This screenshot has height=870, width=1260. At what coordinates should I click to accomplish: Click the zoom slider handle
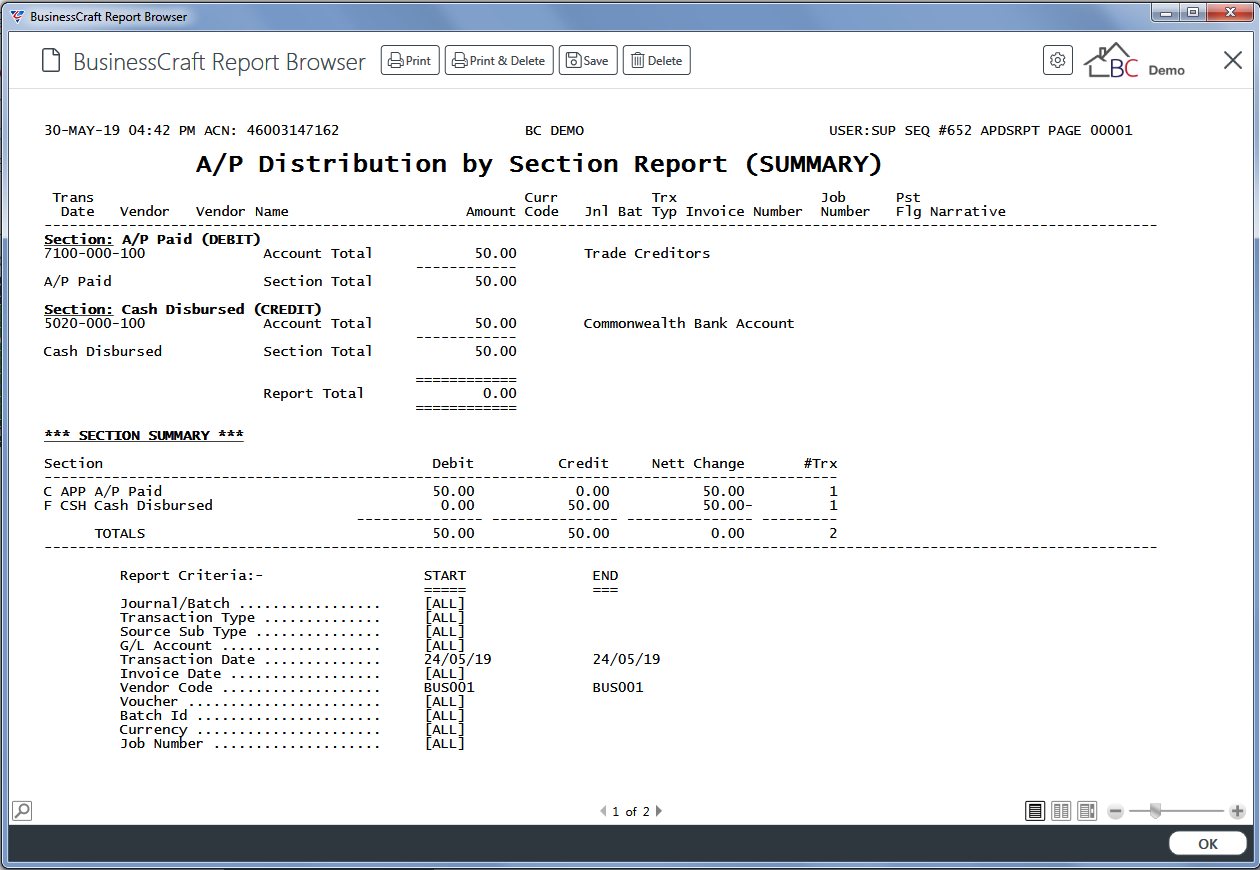click(1156, 811)
